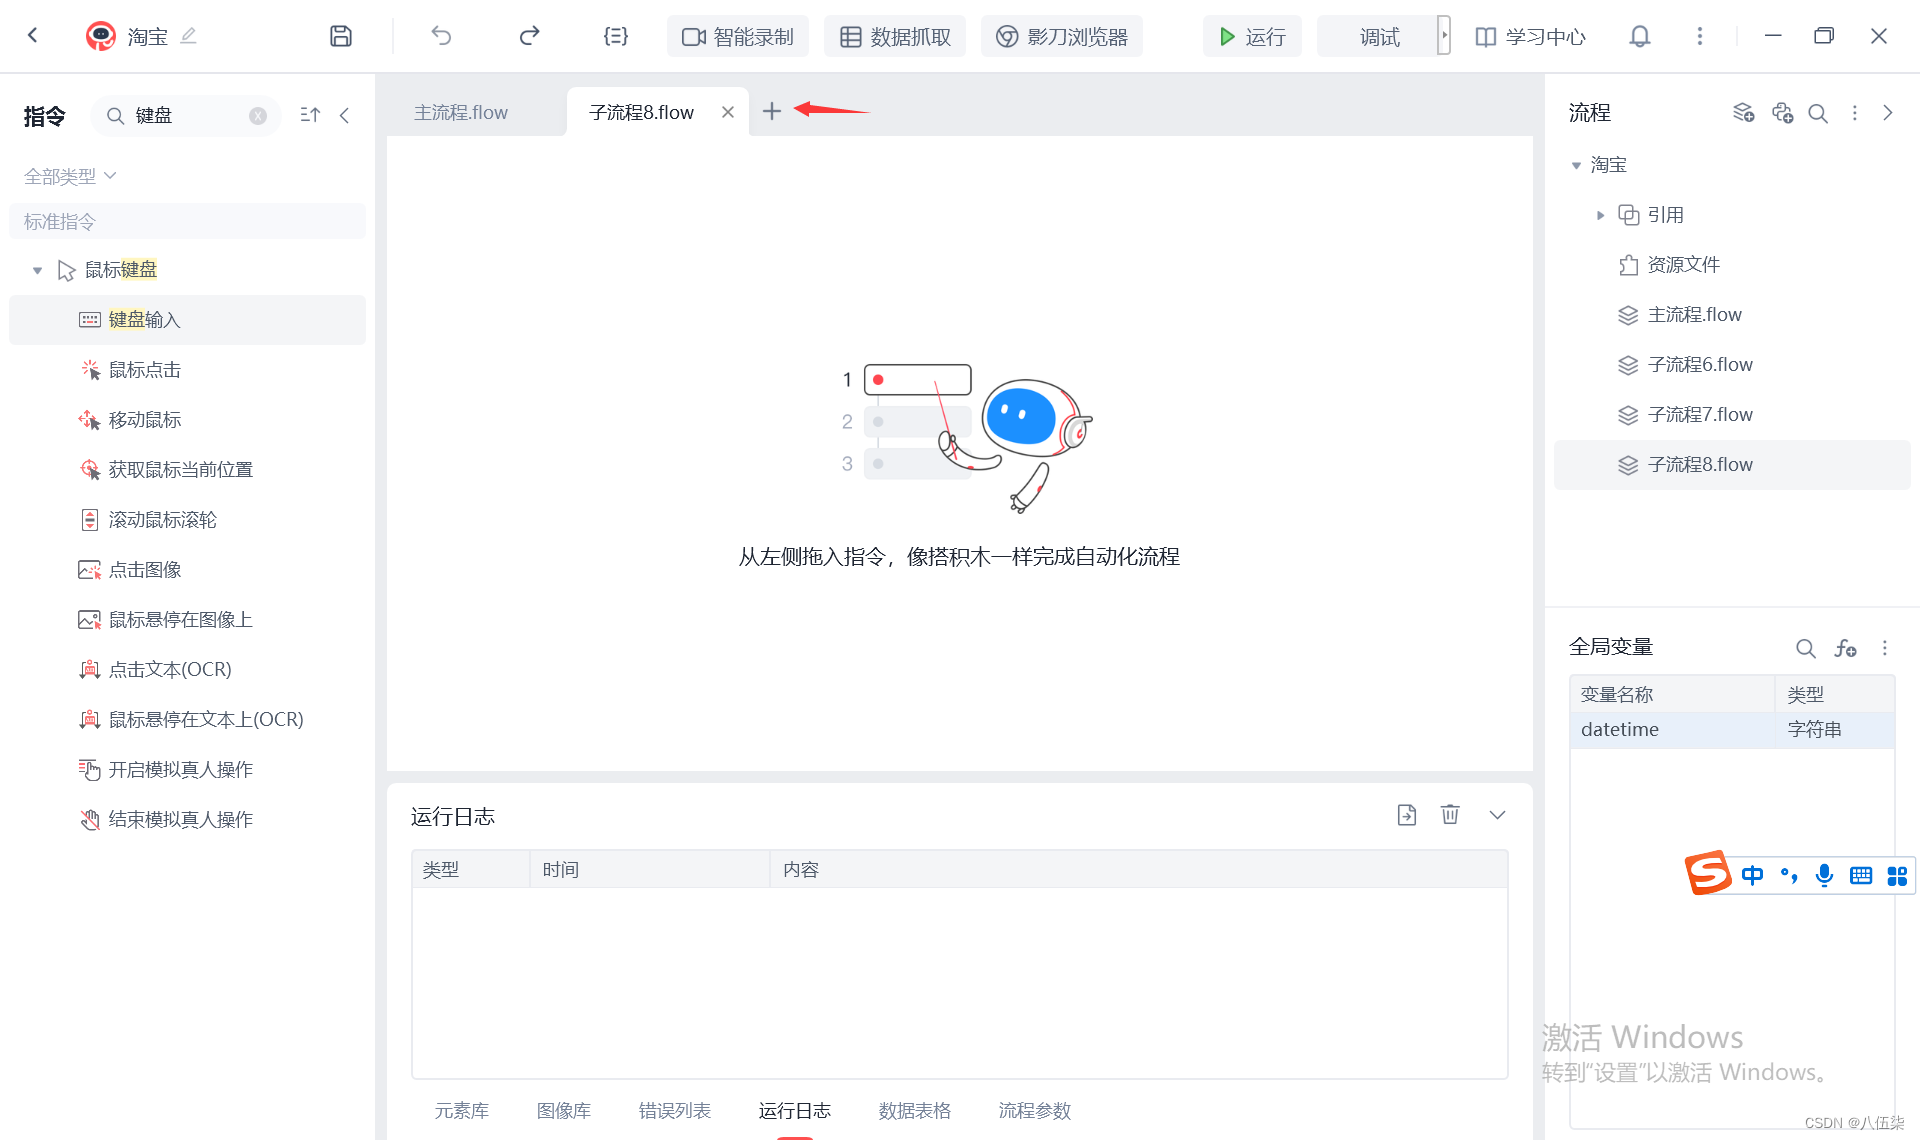1920x1140 pixels.
Task: Open 子流程6.flow in the flow tree
Action: 1699,365
